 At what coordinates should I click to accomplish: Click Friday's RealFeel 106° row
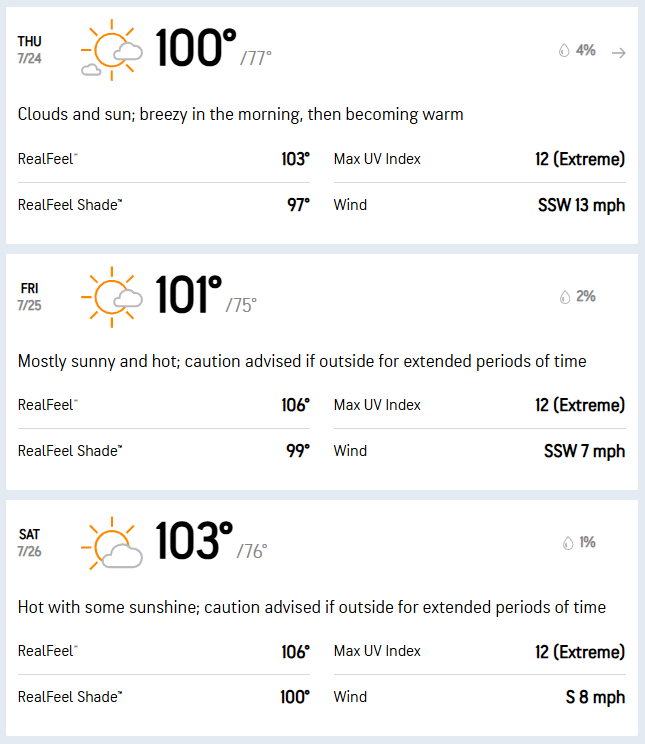(164, 405)
